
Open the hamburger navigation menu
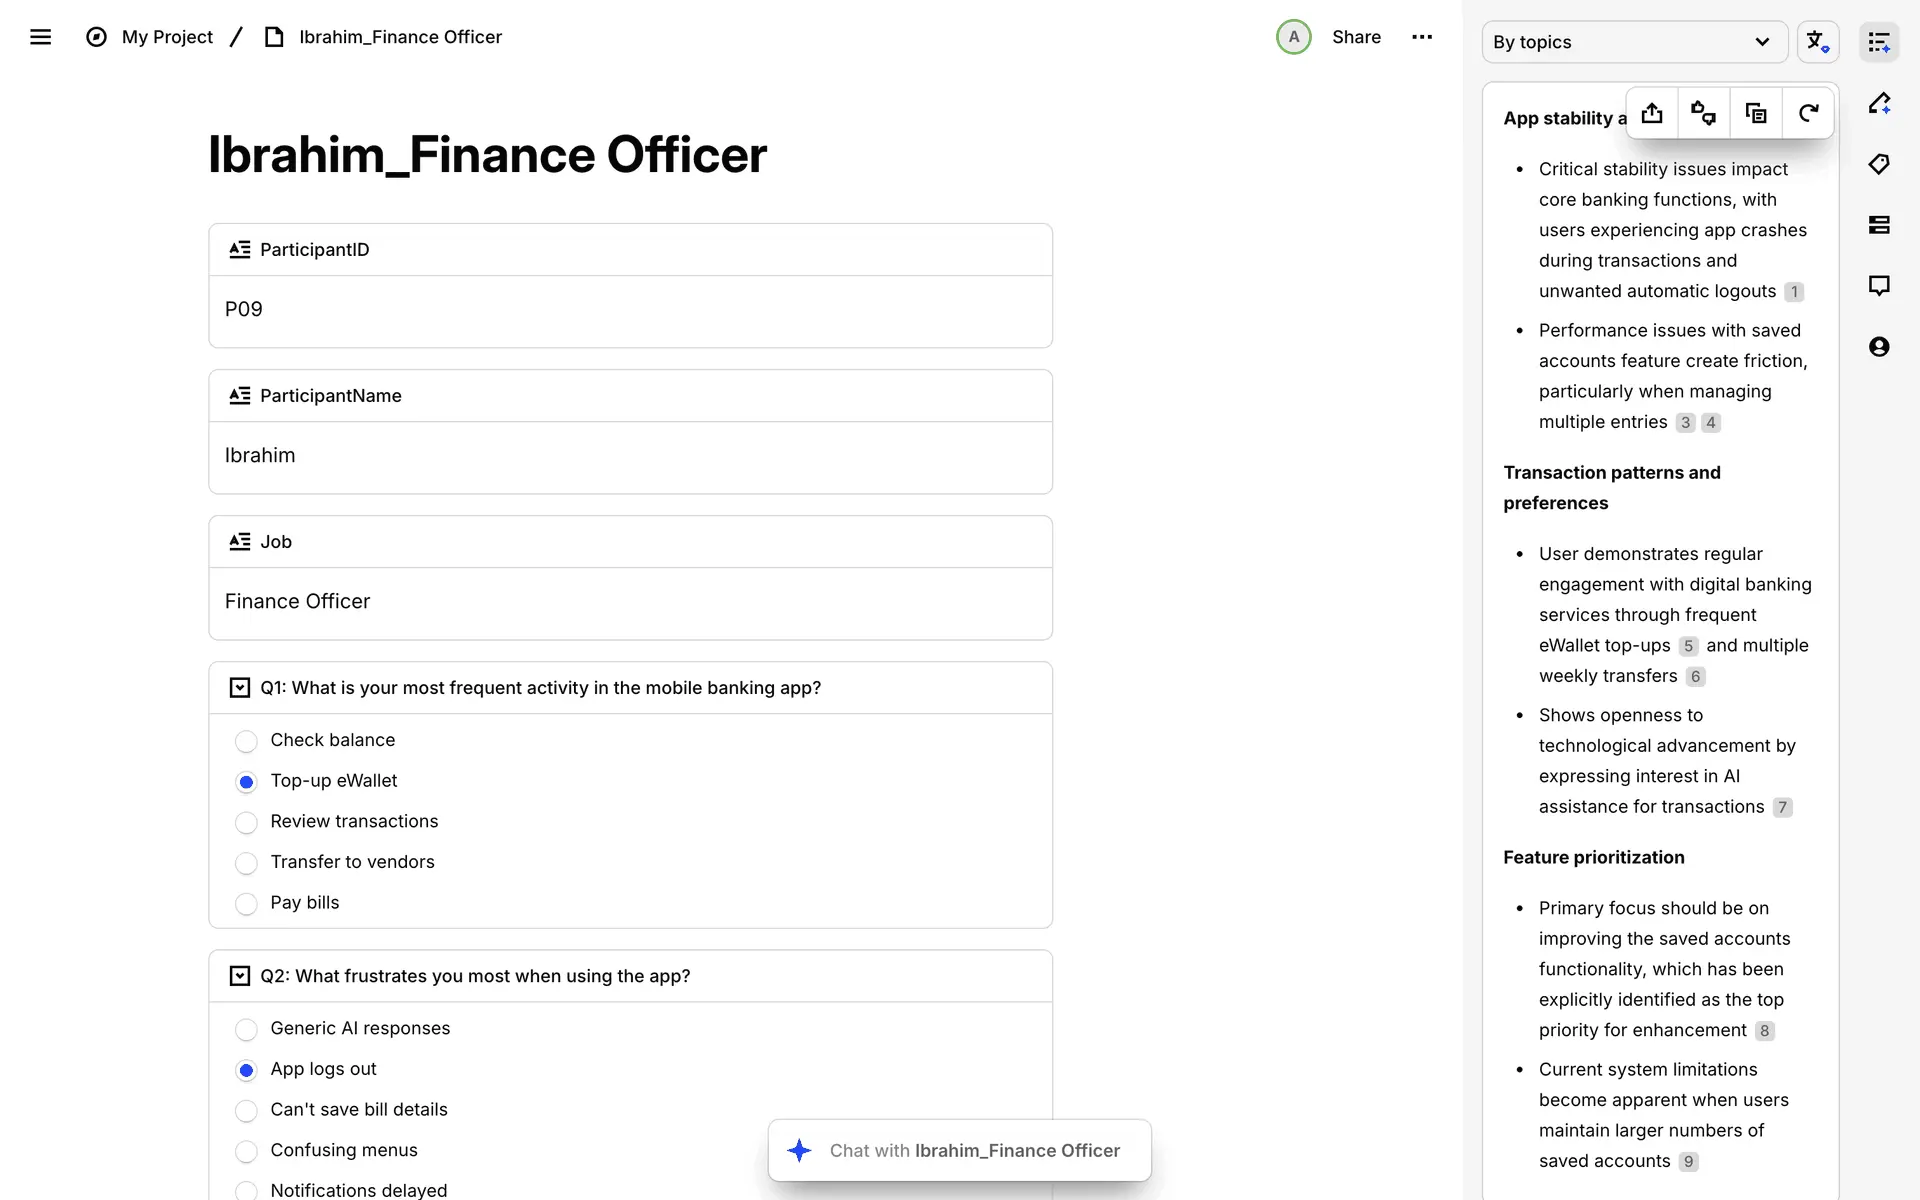coord(40,37)
